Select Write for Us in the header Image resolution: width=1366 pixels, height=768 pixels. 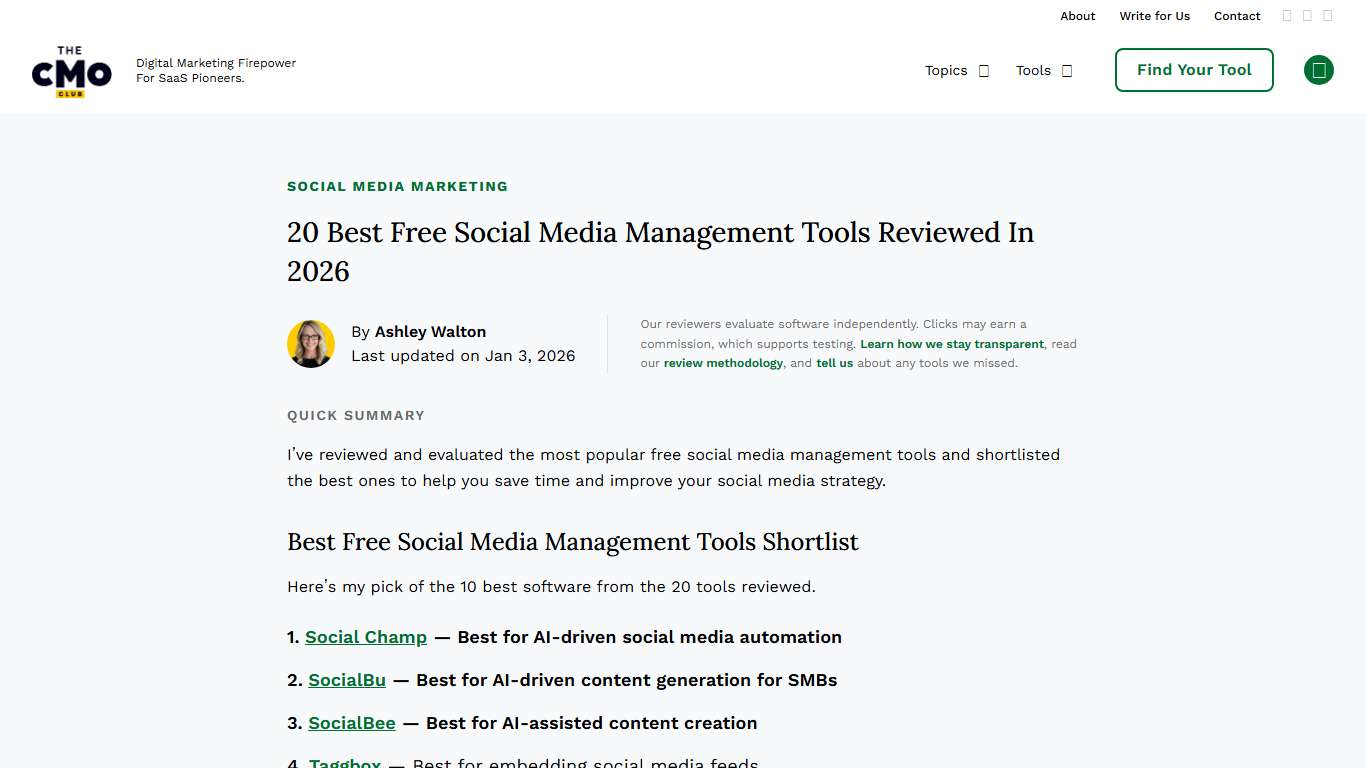tap(1154, 16)
